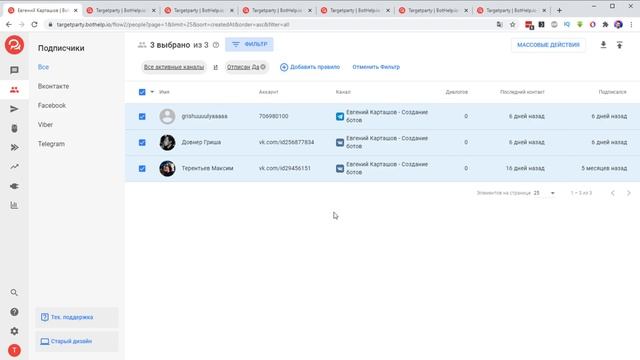Uncheck the Терентьев Максим row checkbox
This screenshot has width=640, height=360.
142,169
